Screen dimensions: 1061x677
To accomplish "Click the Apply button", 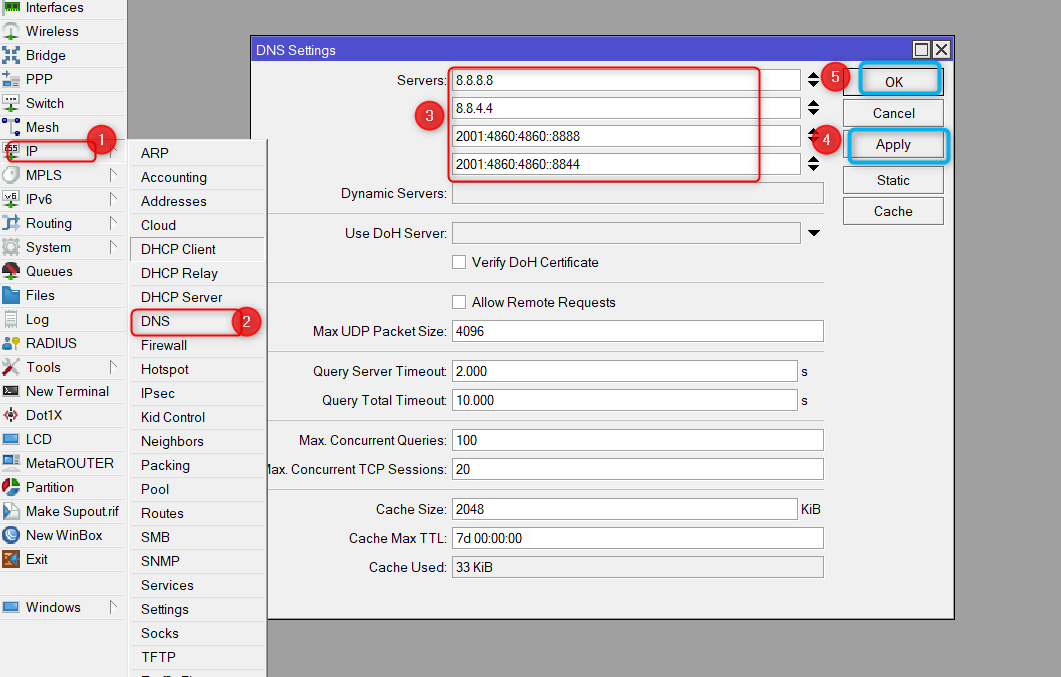I will click(893, 145).
